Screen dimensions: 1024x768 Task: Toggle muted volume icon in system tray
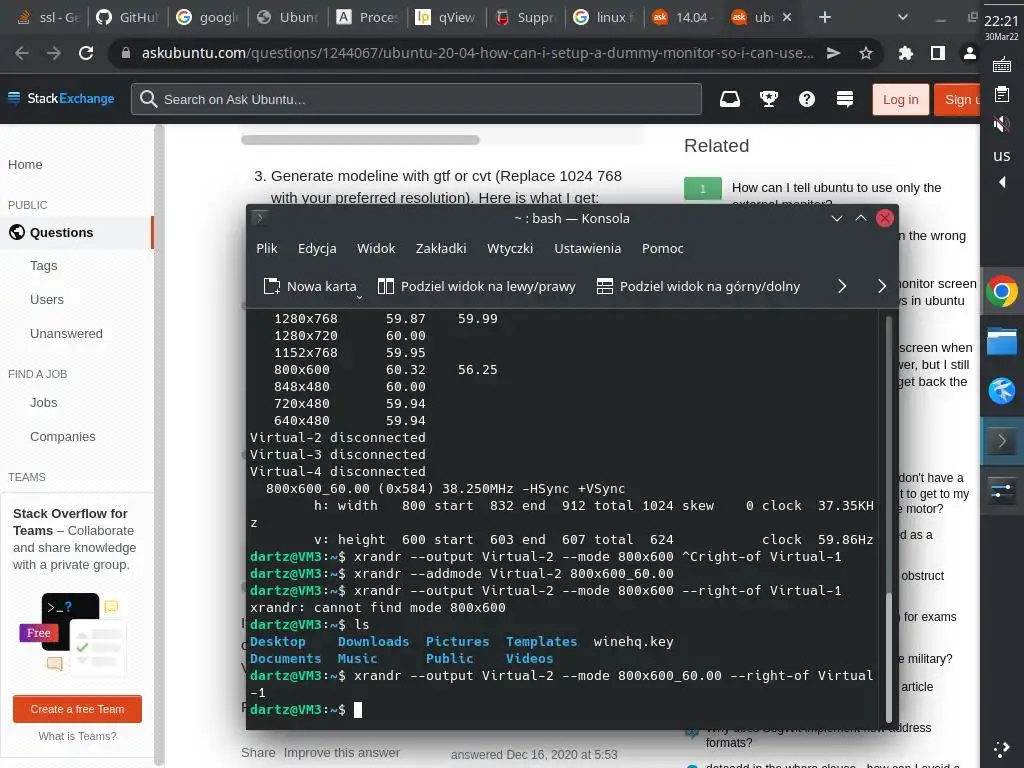(1001, 123)
